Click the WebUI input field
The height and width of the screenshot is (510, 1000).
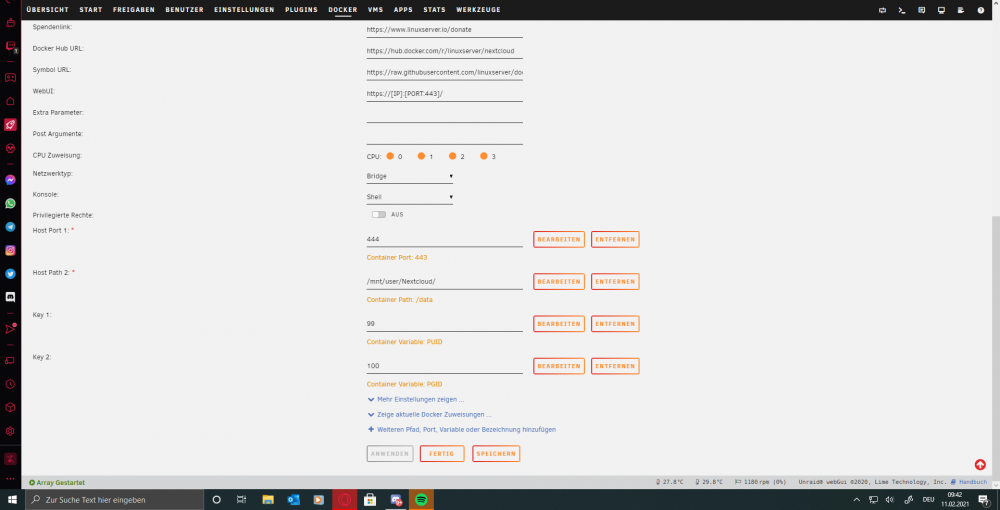pyautogui.click(x=445, y=94)
